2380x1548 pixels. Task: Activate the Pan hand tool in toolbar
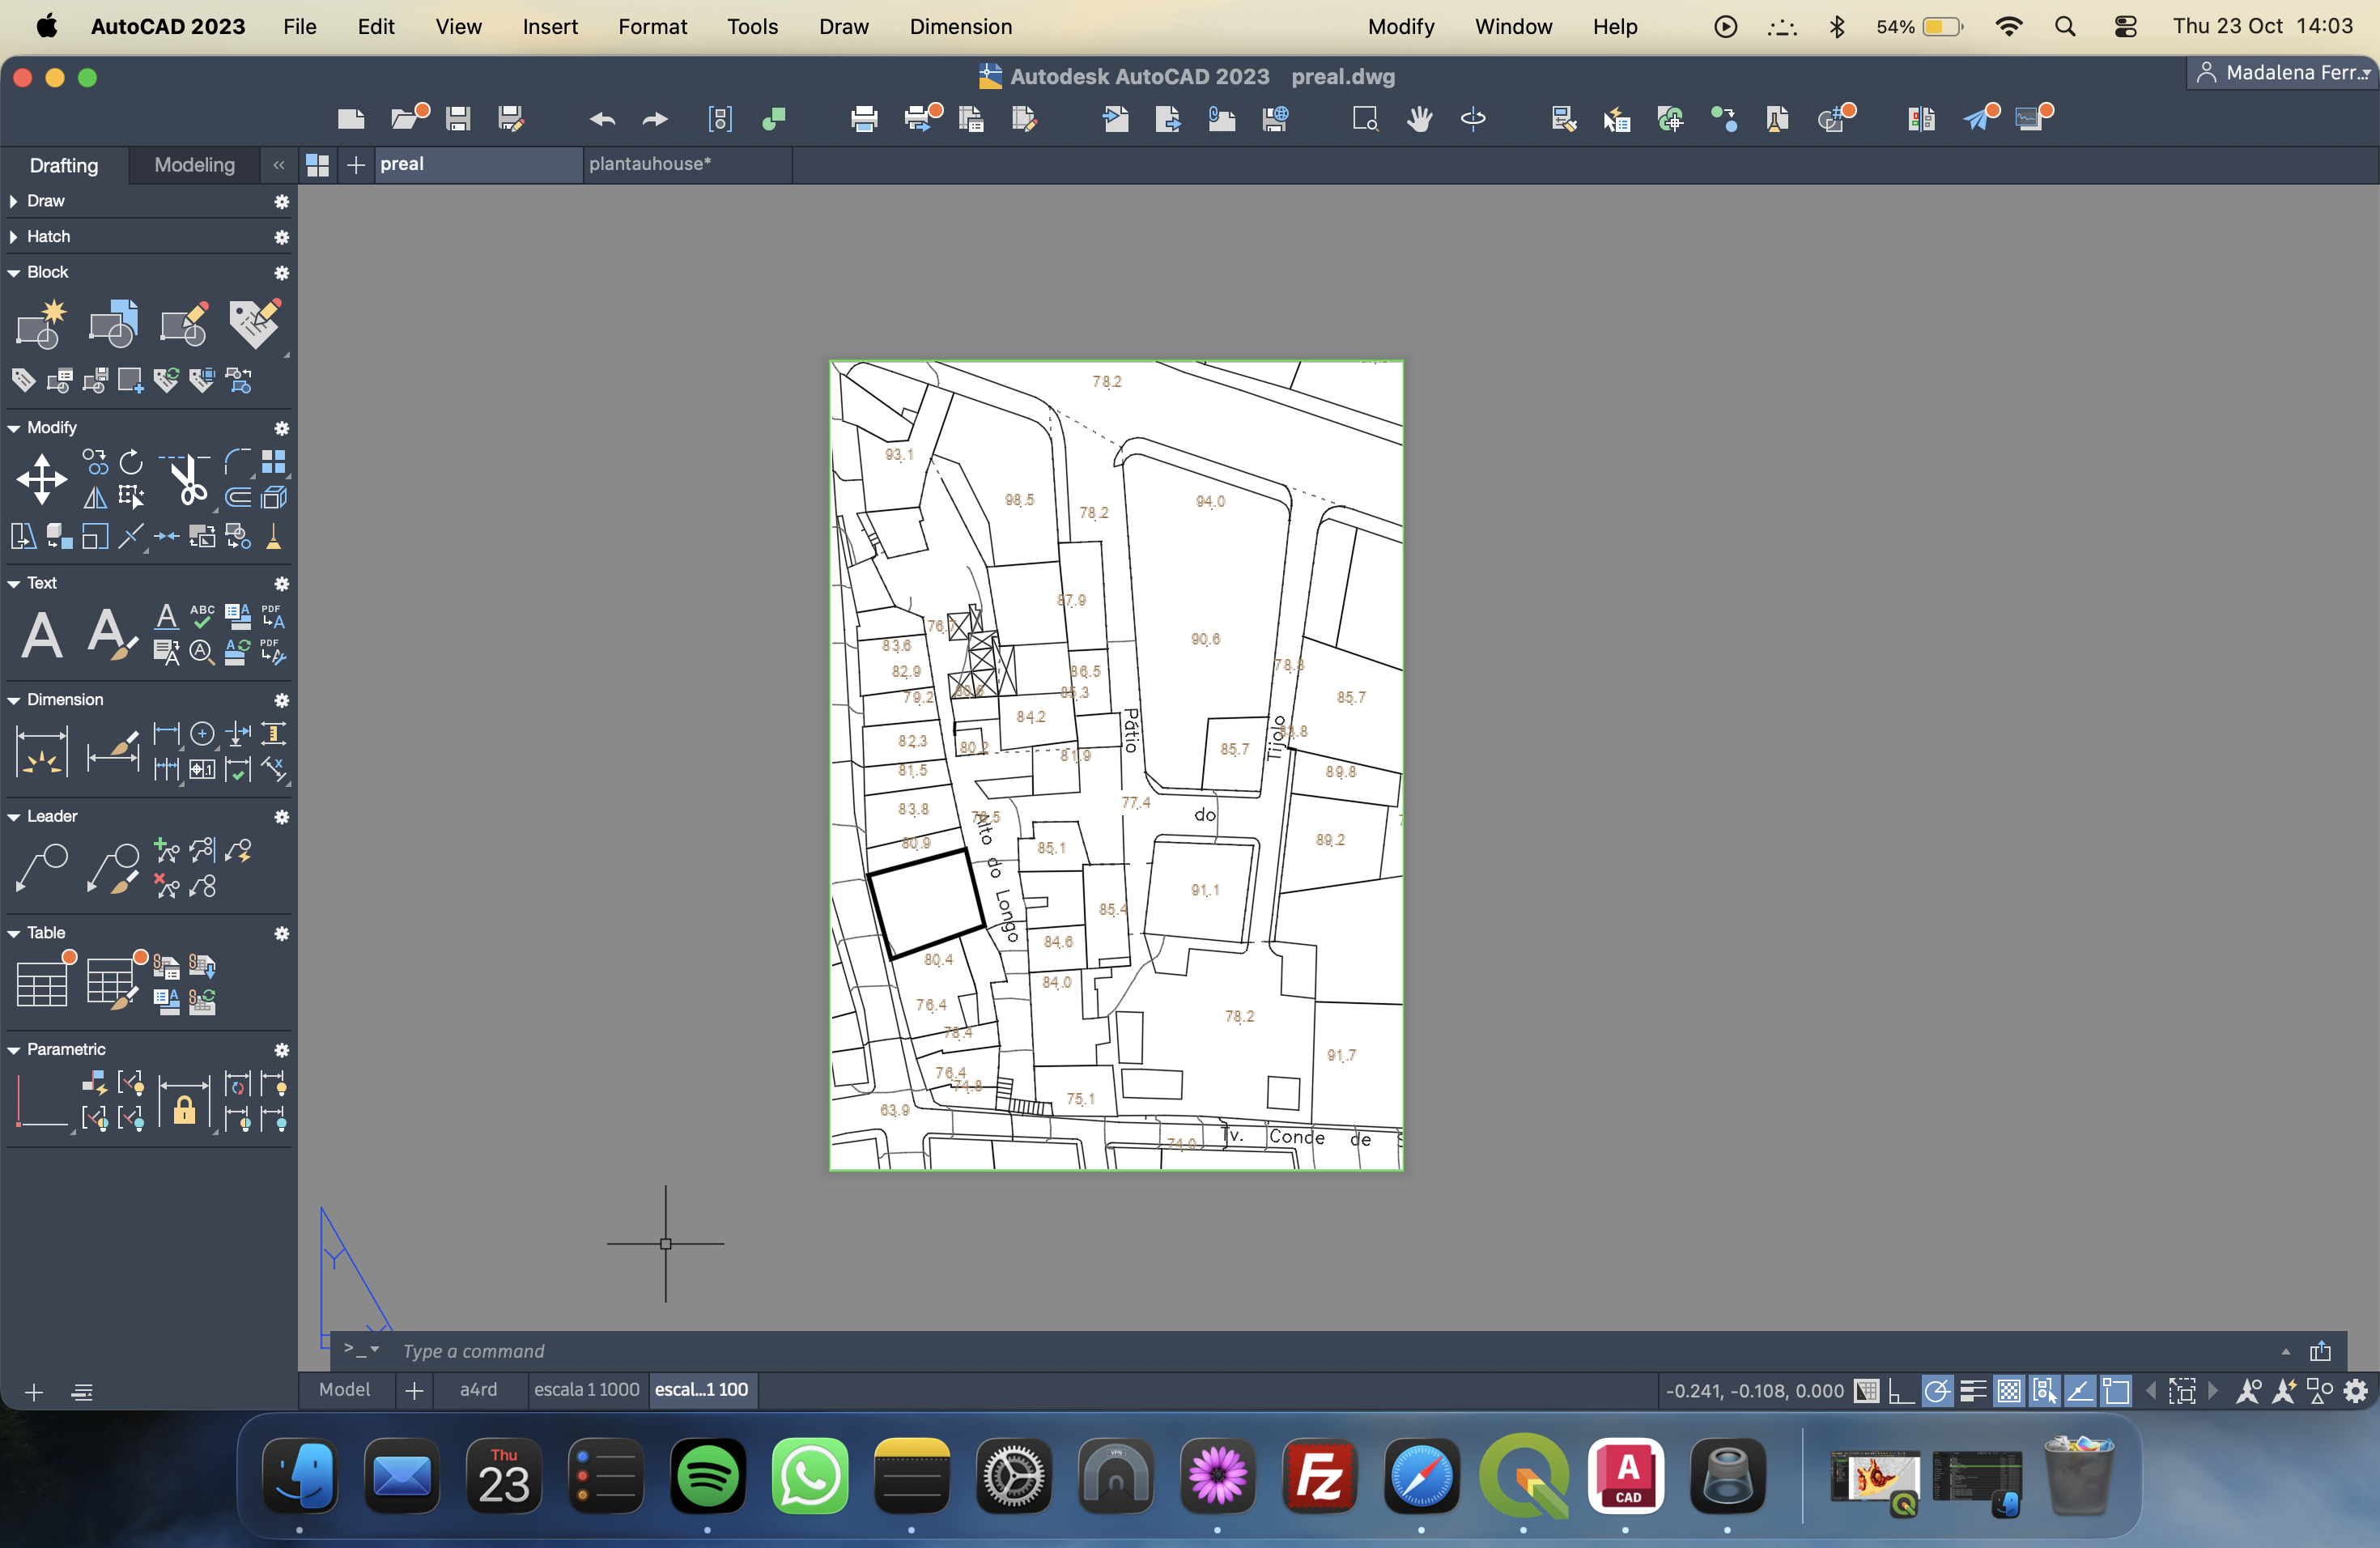1419,120
